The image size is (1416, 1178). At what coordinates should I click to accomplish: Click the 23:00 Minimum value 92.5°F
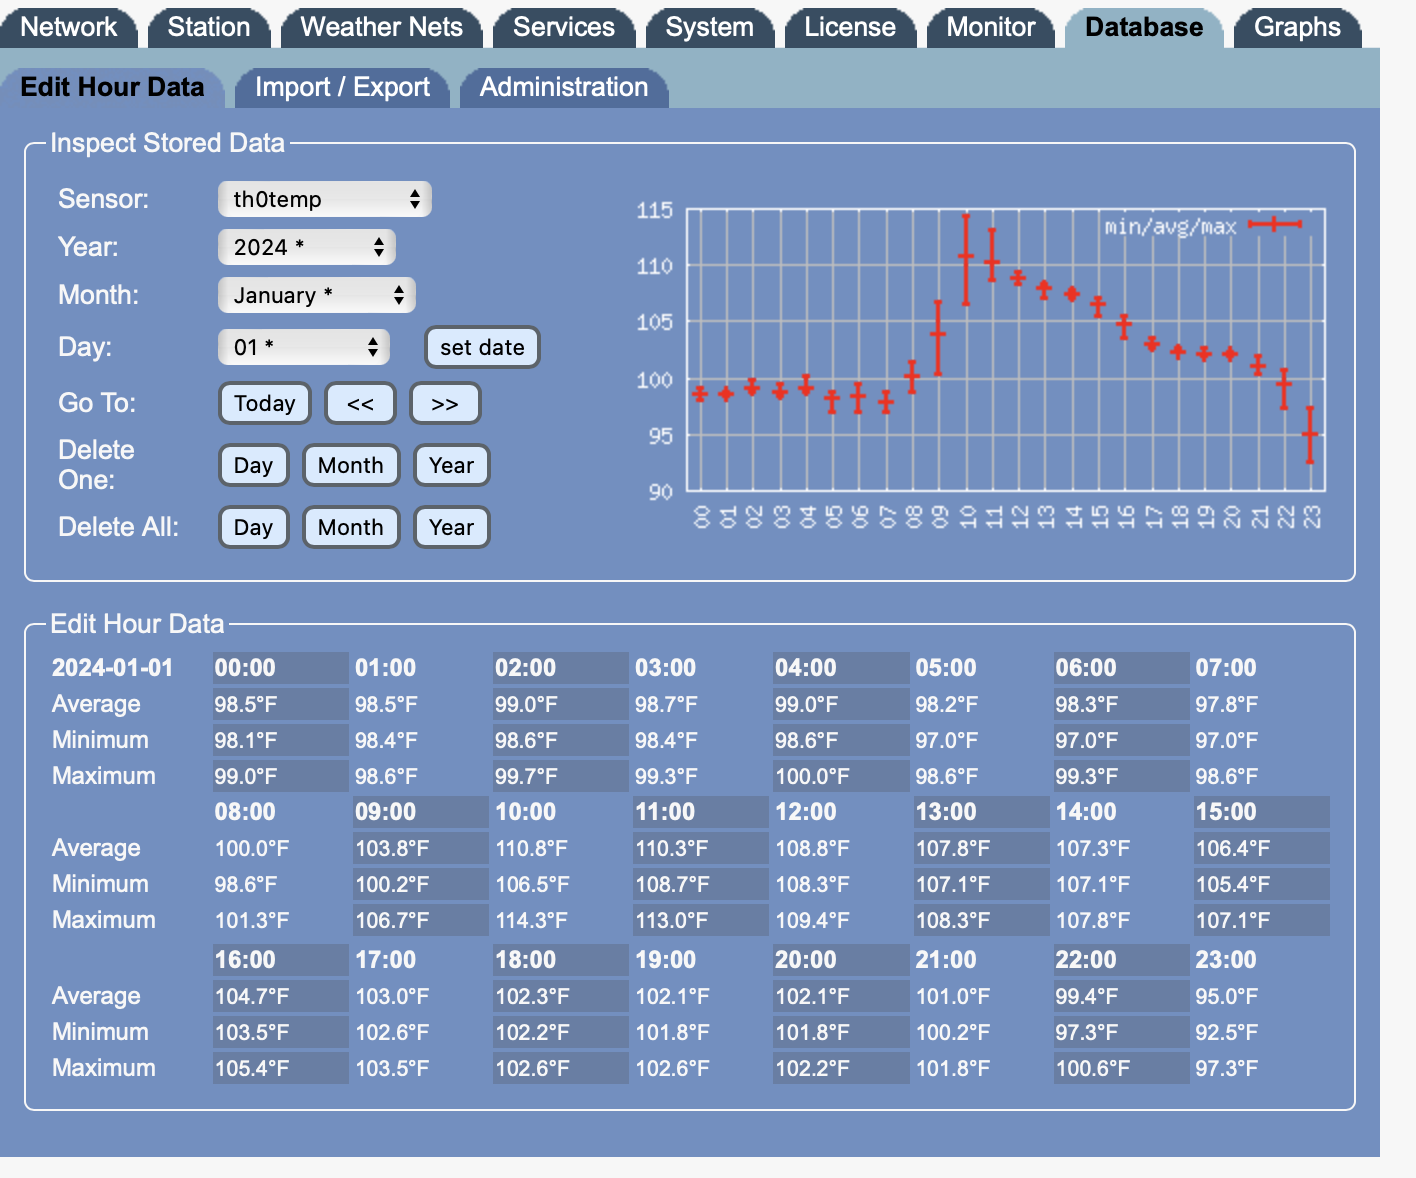tap(1226, 1032)
